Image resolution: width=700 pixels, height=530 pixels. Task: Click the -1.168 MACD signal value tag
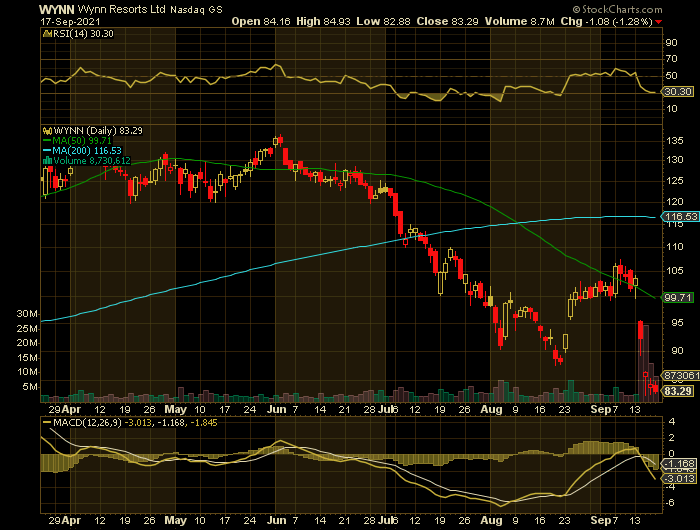(679, 464)
